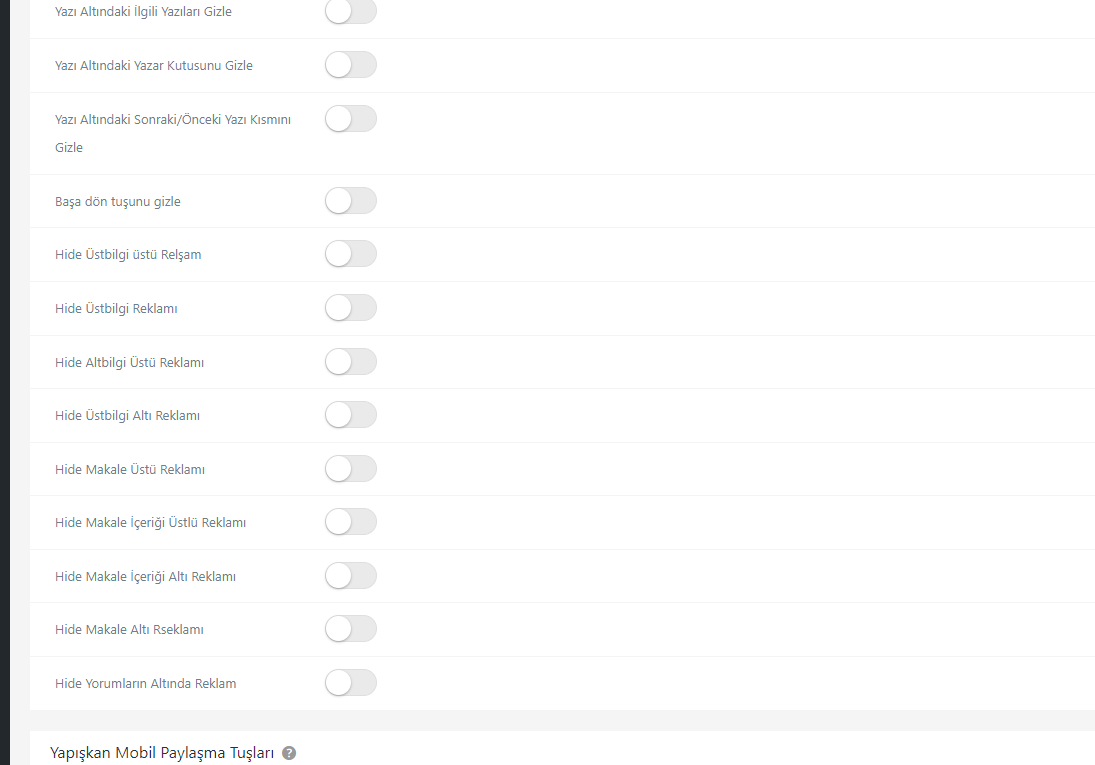Screen dimensions: 1095x765
Task: Turn on Başa dön tuşunu gizle
Action: pos(351,201)
